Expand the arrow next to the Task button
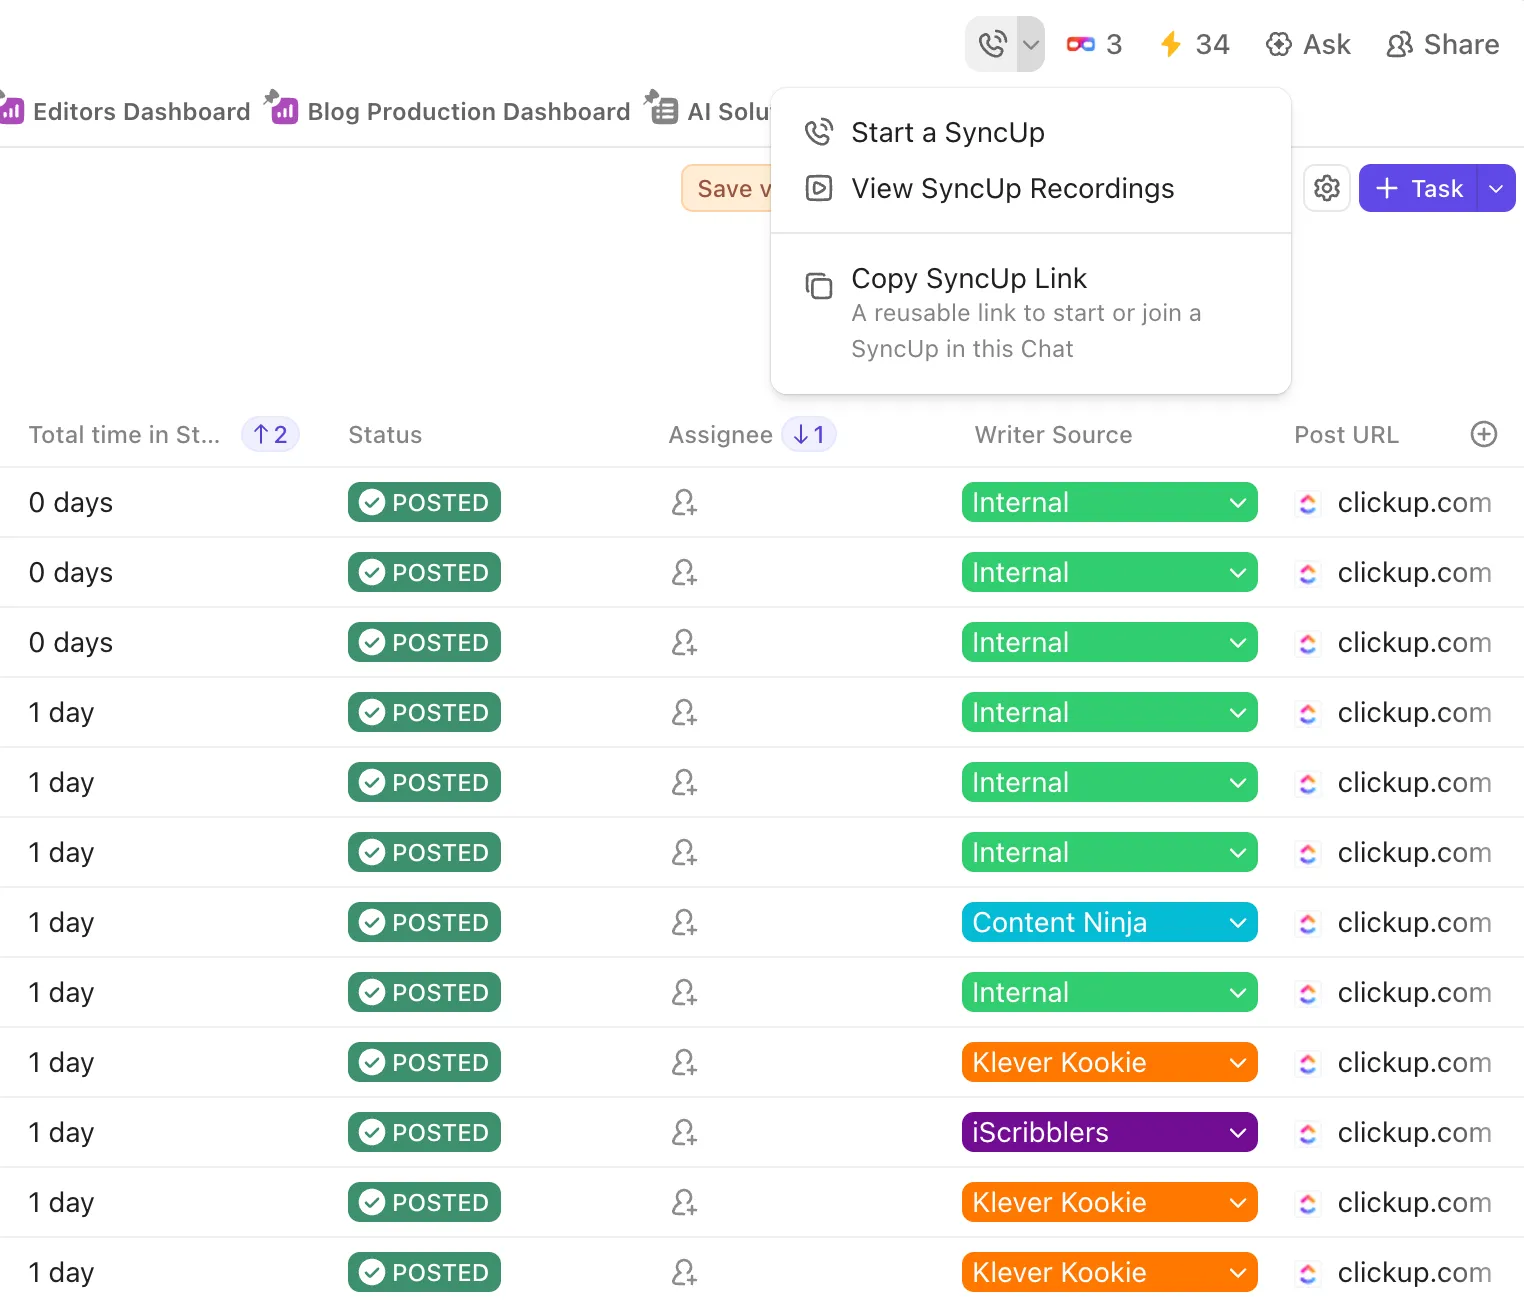The width and height of the screenshot is (1524, 1306). pyautogui.click(x=1496, y=188)
